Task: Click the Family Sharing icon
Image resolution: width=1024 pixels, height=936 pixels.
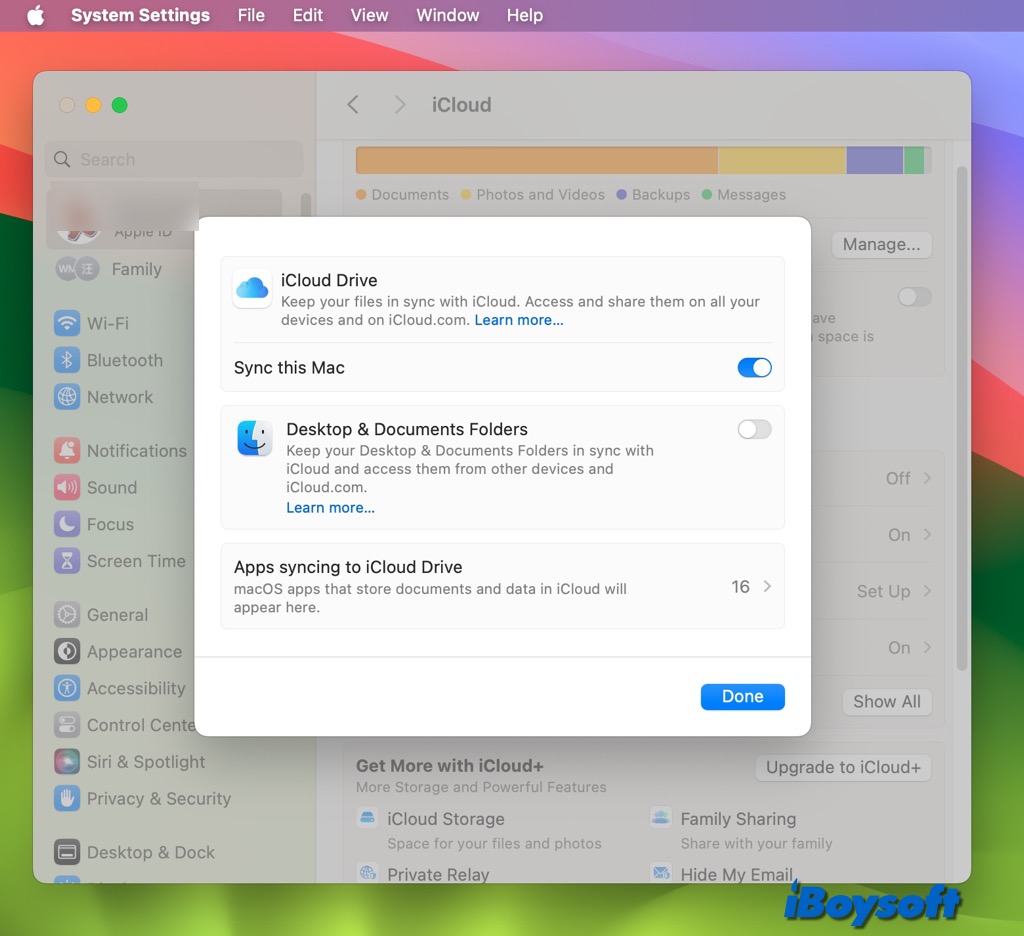Action: click(661, 817)
